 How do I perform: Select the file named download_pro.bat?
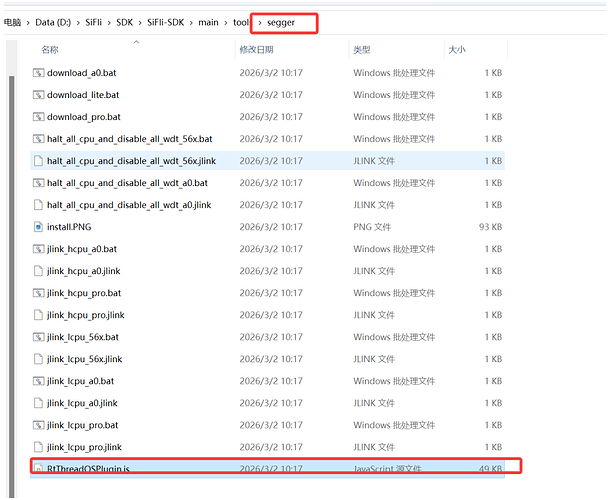pyautogui.click(x=84, y=117)
